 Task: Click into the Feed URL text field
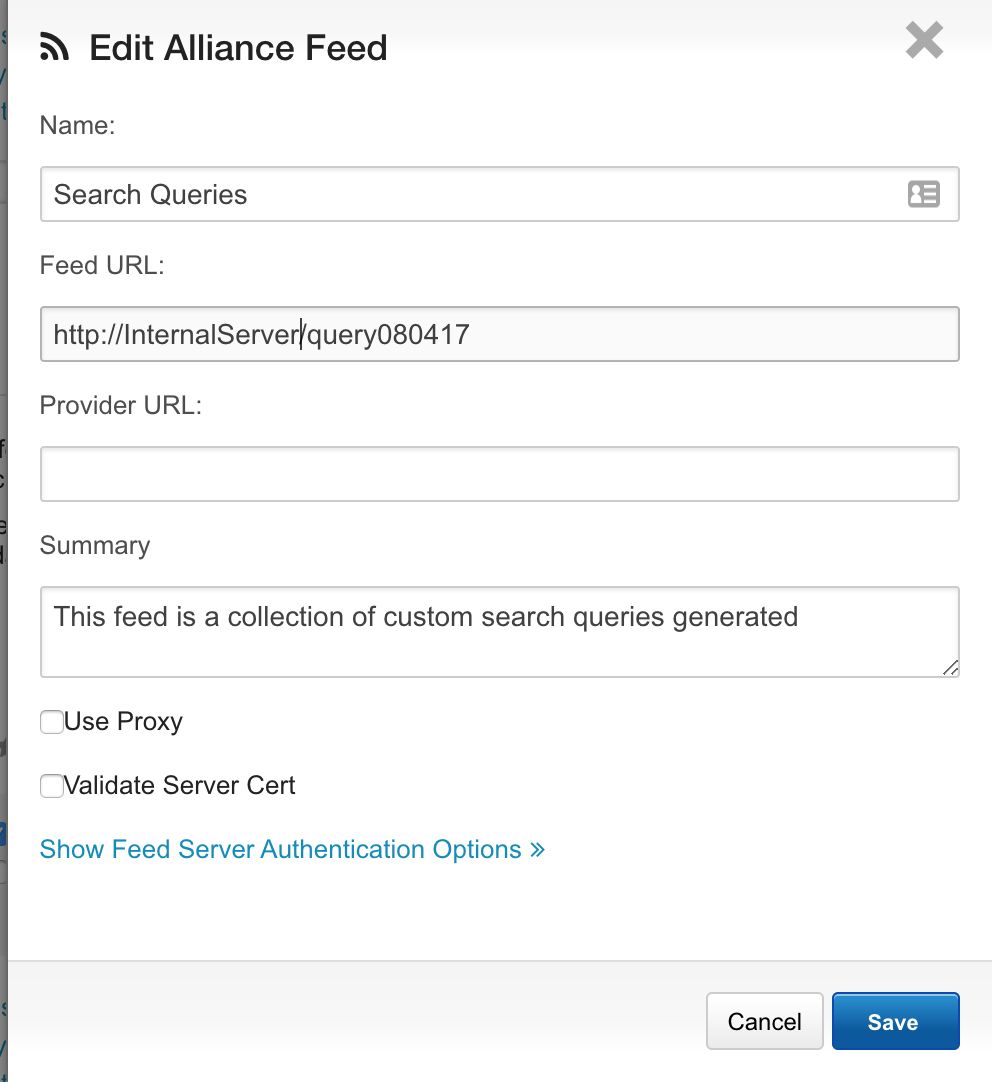pyautogui.click(x=600, y=334)
